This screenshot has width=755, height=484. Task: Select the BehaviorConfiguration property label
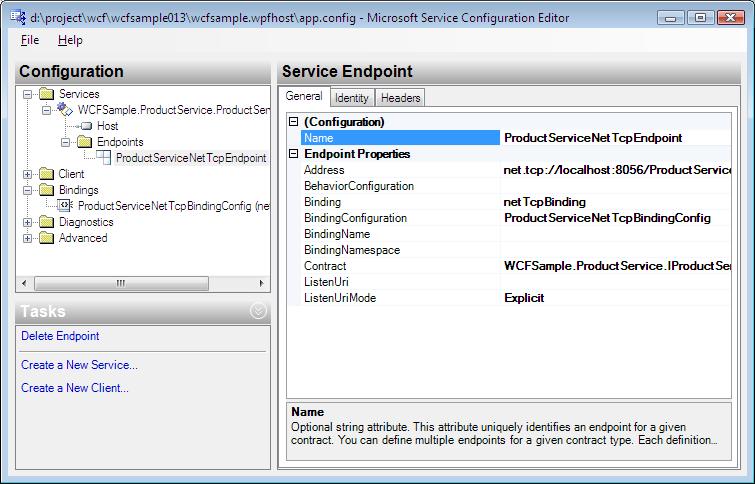(x=401, y=186)
